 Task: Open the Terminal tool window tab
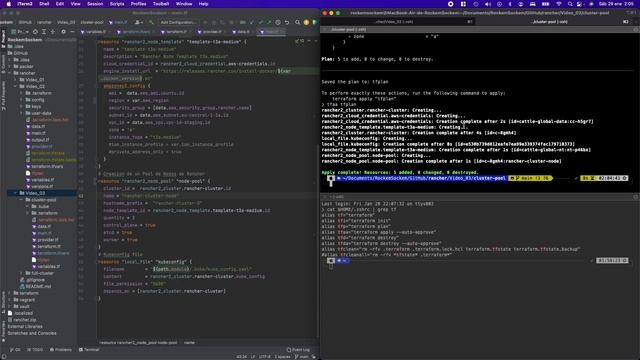tap(89, 349)
